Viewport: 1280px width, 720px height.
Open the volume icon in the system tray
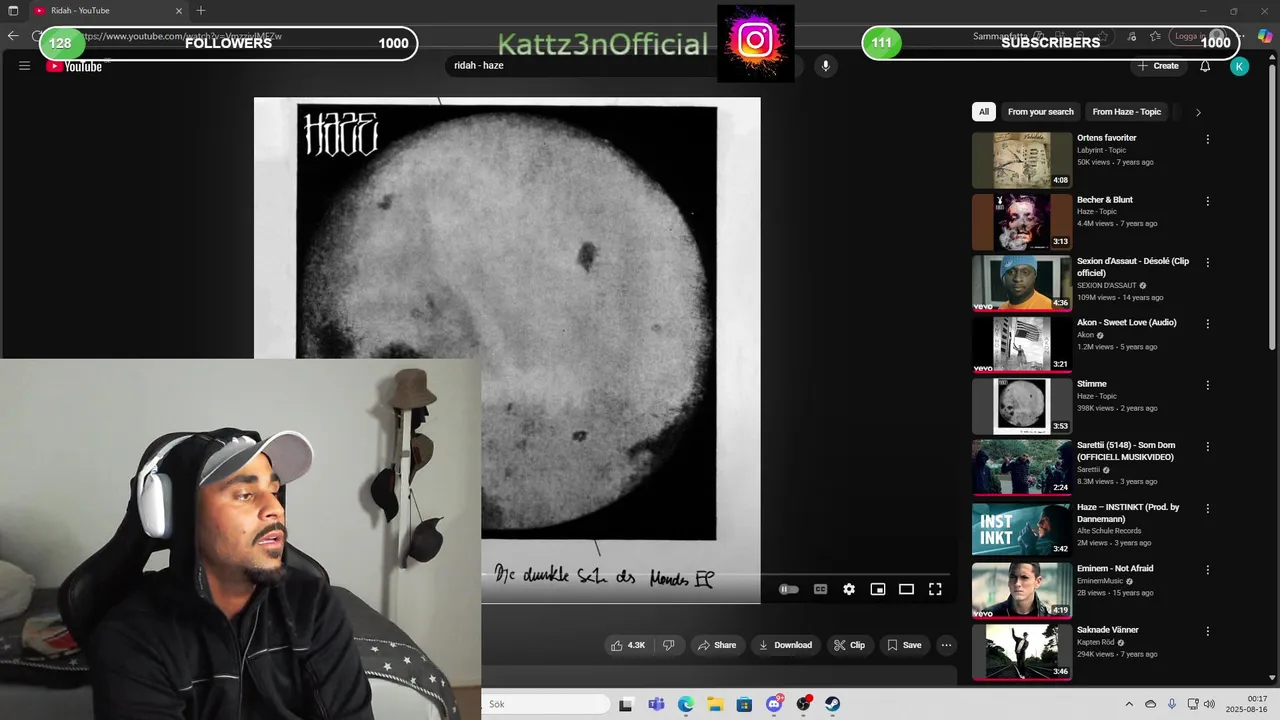pos(1209,704)
